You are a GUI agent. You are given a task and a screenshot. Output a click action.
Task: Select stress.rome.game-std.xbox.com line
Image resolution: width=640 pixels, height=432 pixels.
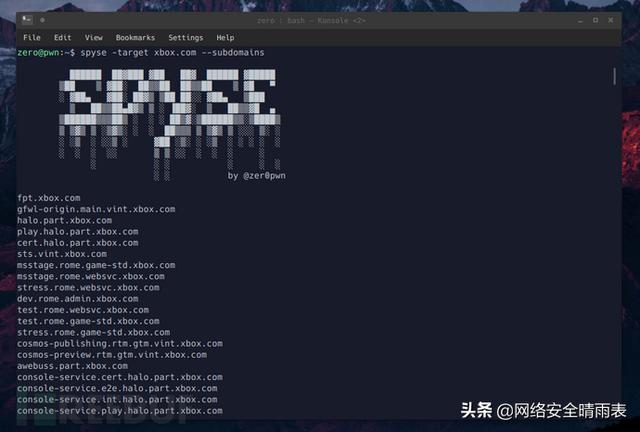click(x=93, y=332)
